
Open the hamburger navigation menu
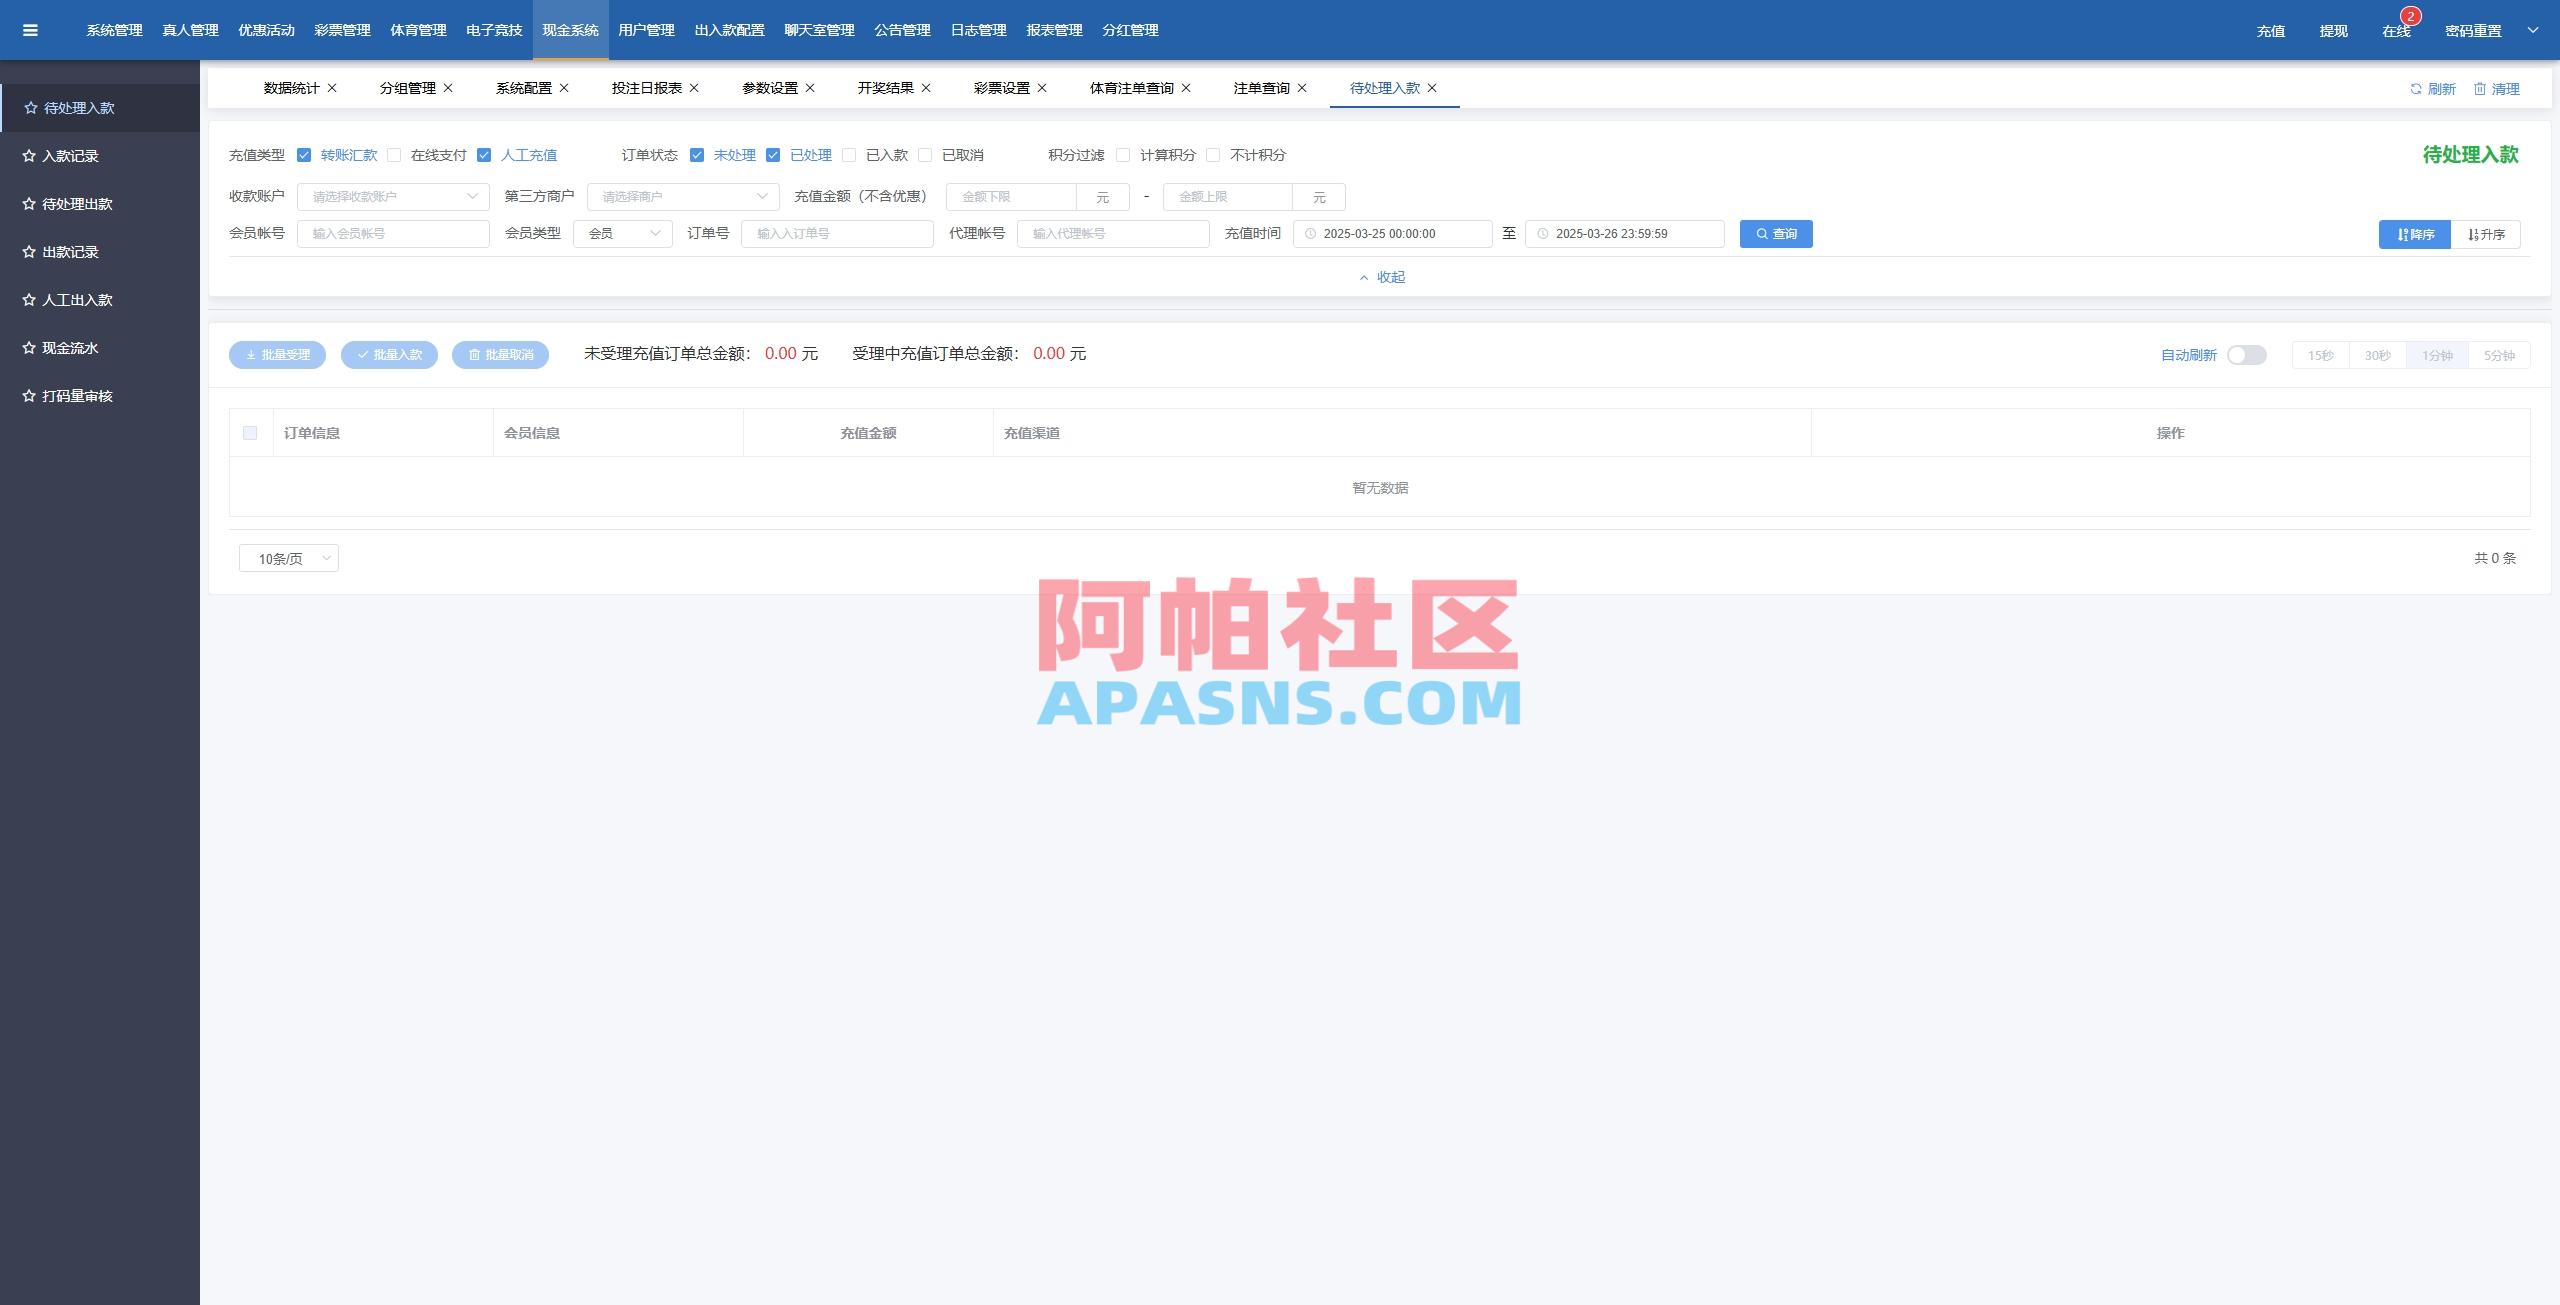pos(30,29)
